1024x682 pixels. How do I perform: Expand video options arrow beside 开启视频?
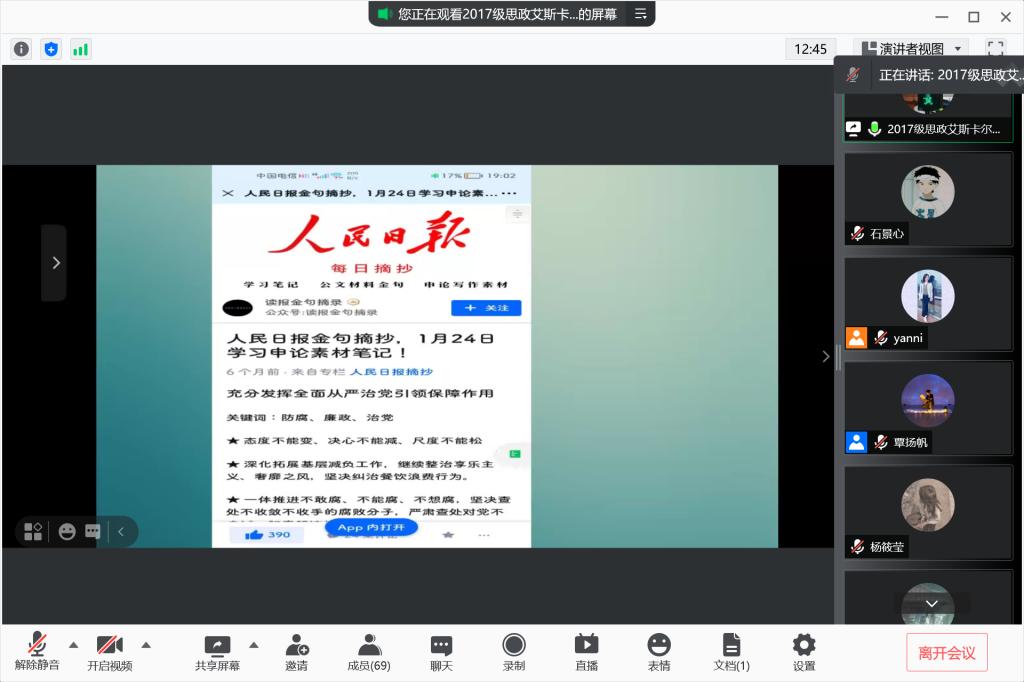coord(146,644)
